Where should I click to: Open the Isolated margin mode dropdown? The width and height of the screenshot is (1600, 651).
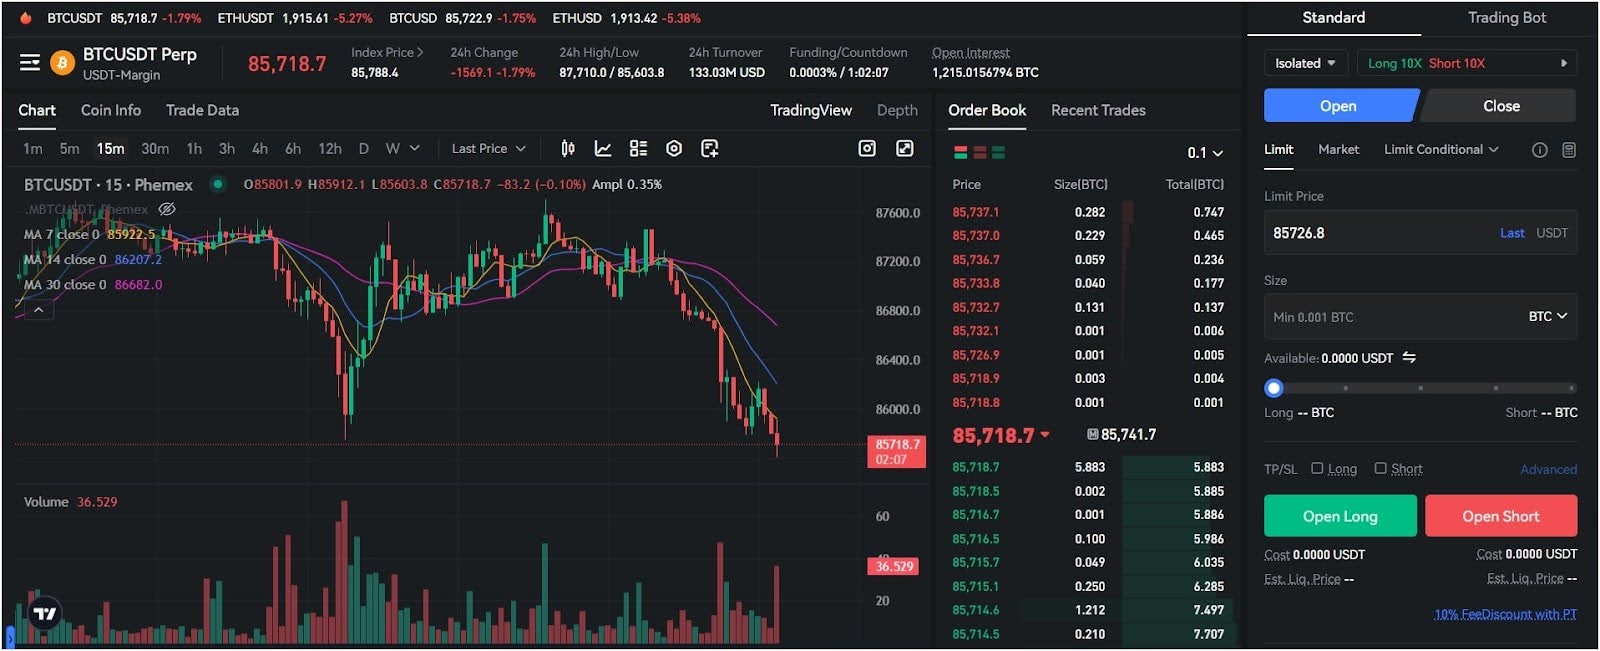pyautogui.click(x=1305, y=63)
